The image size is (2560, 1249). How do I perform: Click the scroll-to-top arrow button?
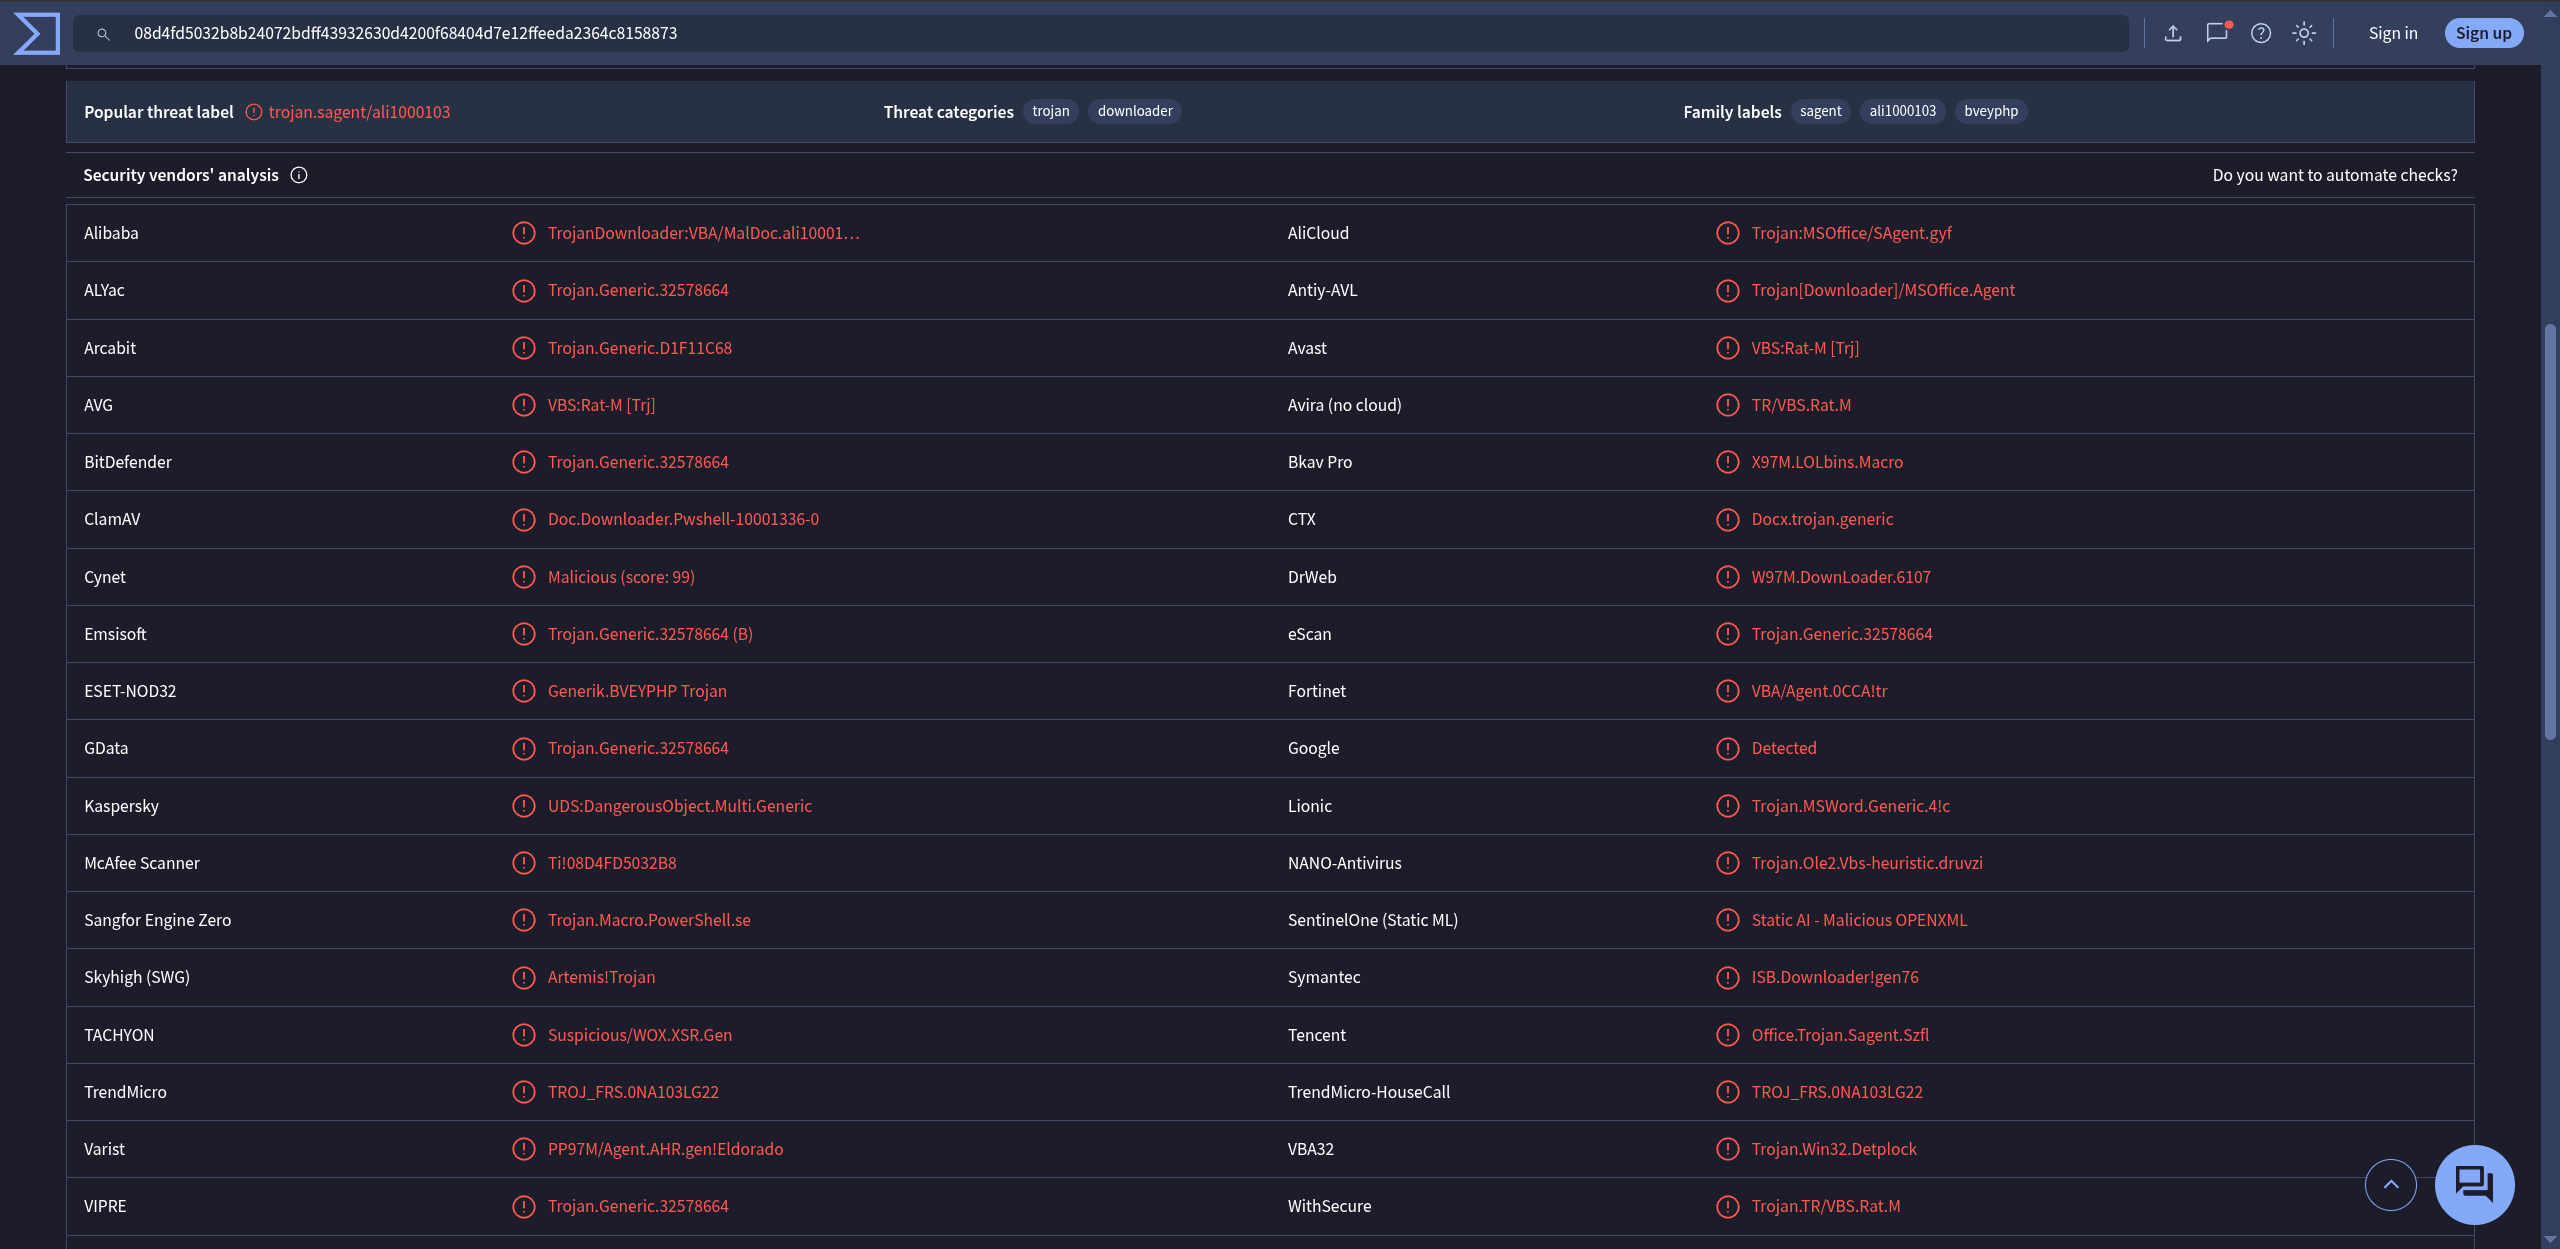(2390, 1185)
